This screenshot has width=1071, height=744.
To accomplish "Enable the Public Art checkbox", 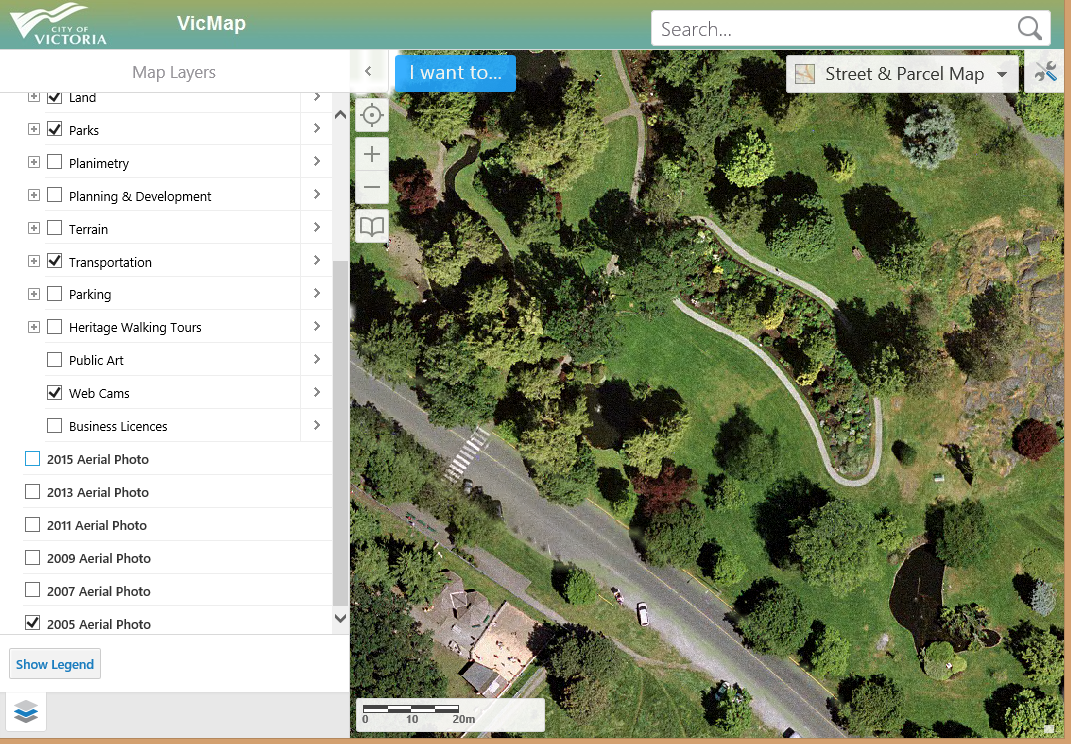I will [x=55, y=359].
